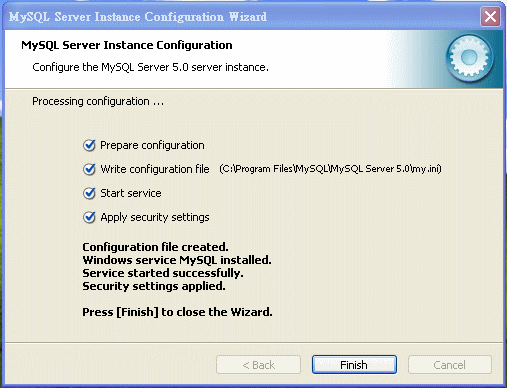Image resolution: width=507 pixels, height=388 pixels.
Task: Click the gear icon in header
Action: [469, 58]
